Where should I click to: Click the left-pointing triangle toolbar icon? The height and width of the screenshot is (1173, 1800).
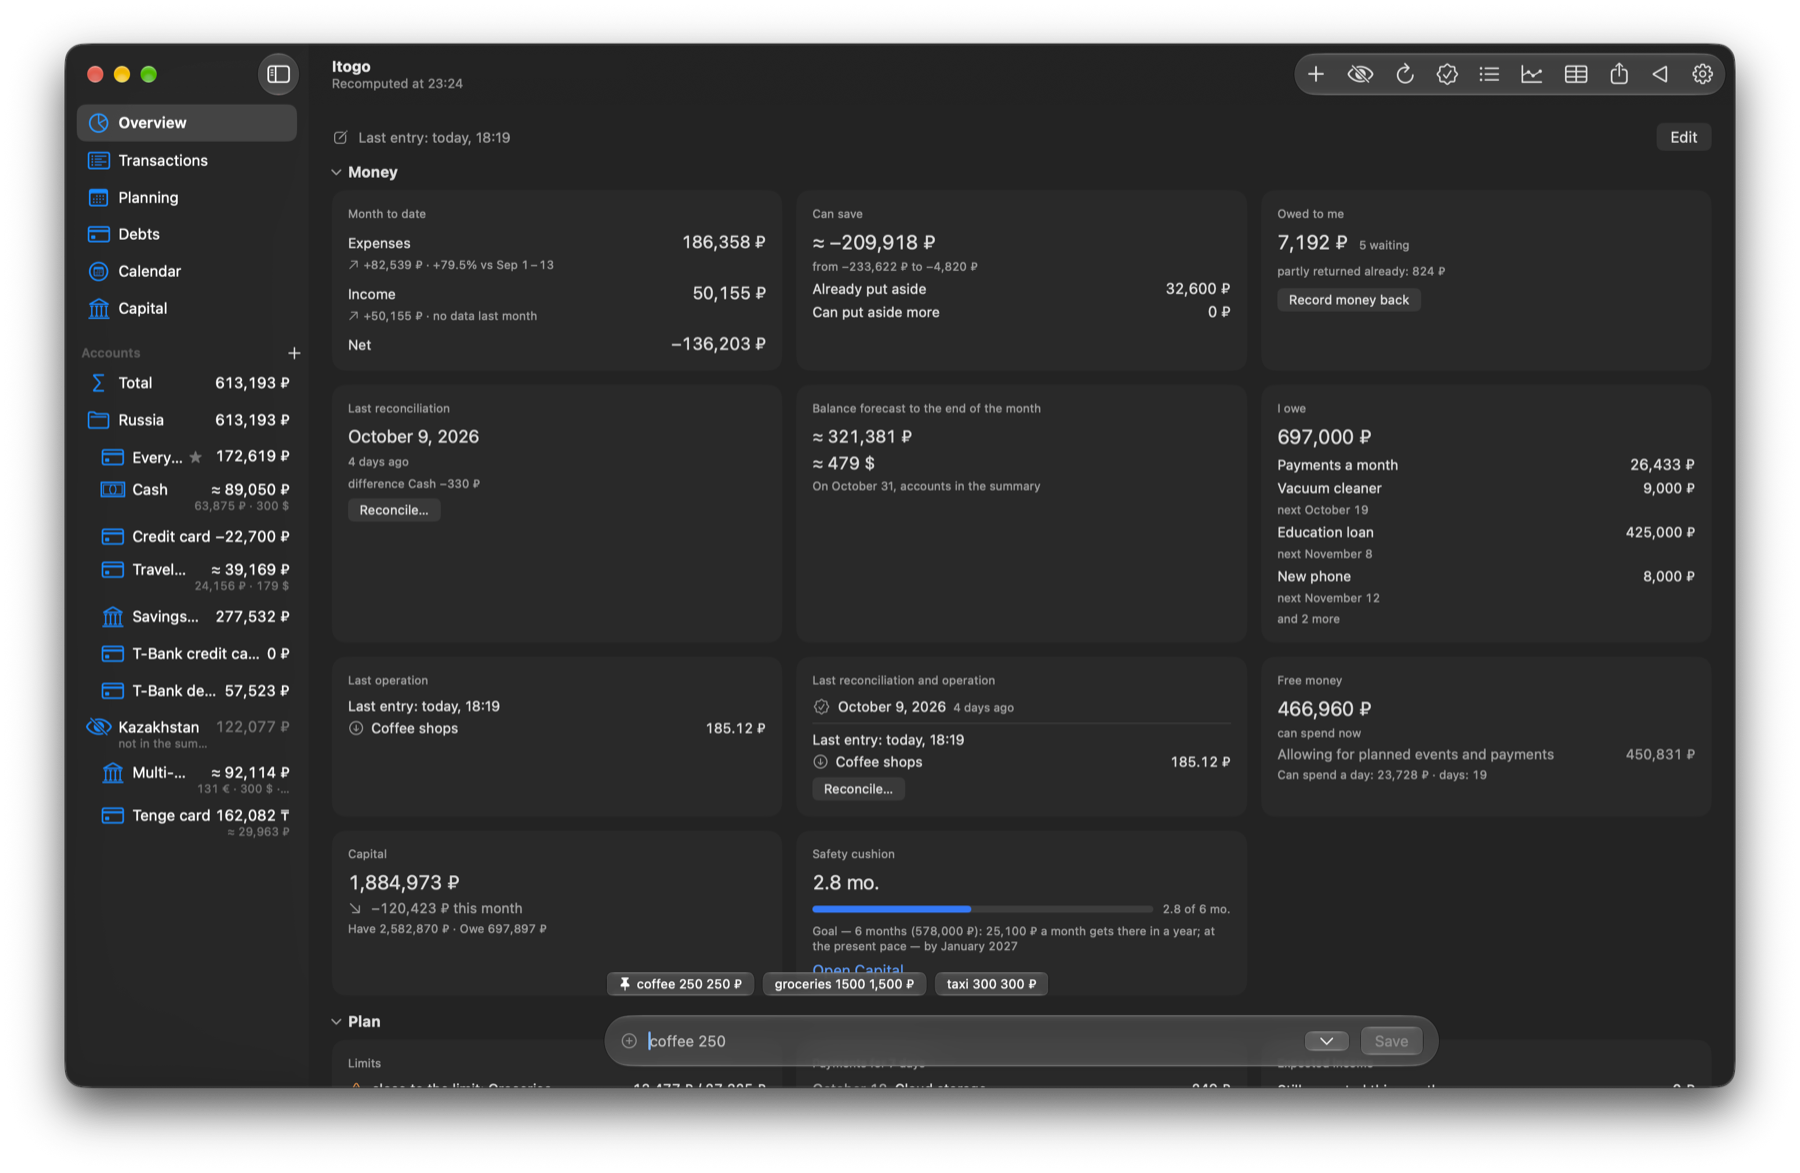pyautogui.click(x=1661, y=74)
